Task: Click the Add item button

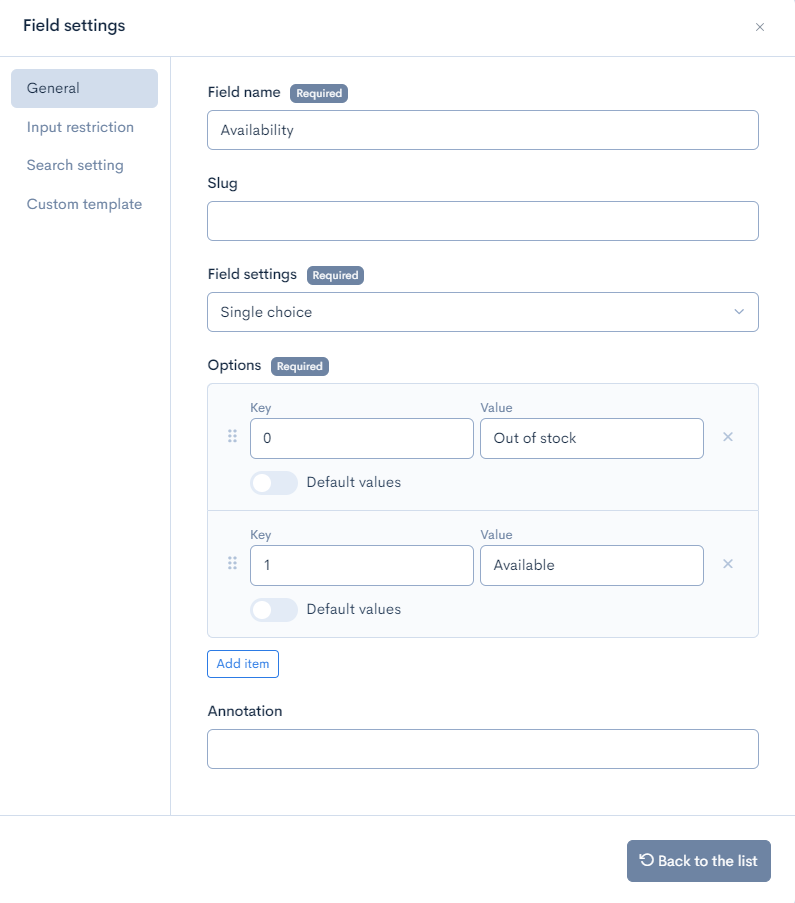Action: 243,664
